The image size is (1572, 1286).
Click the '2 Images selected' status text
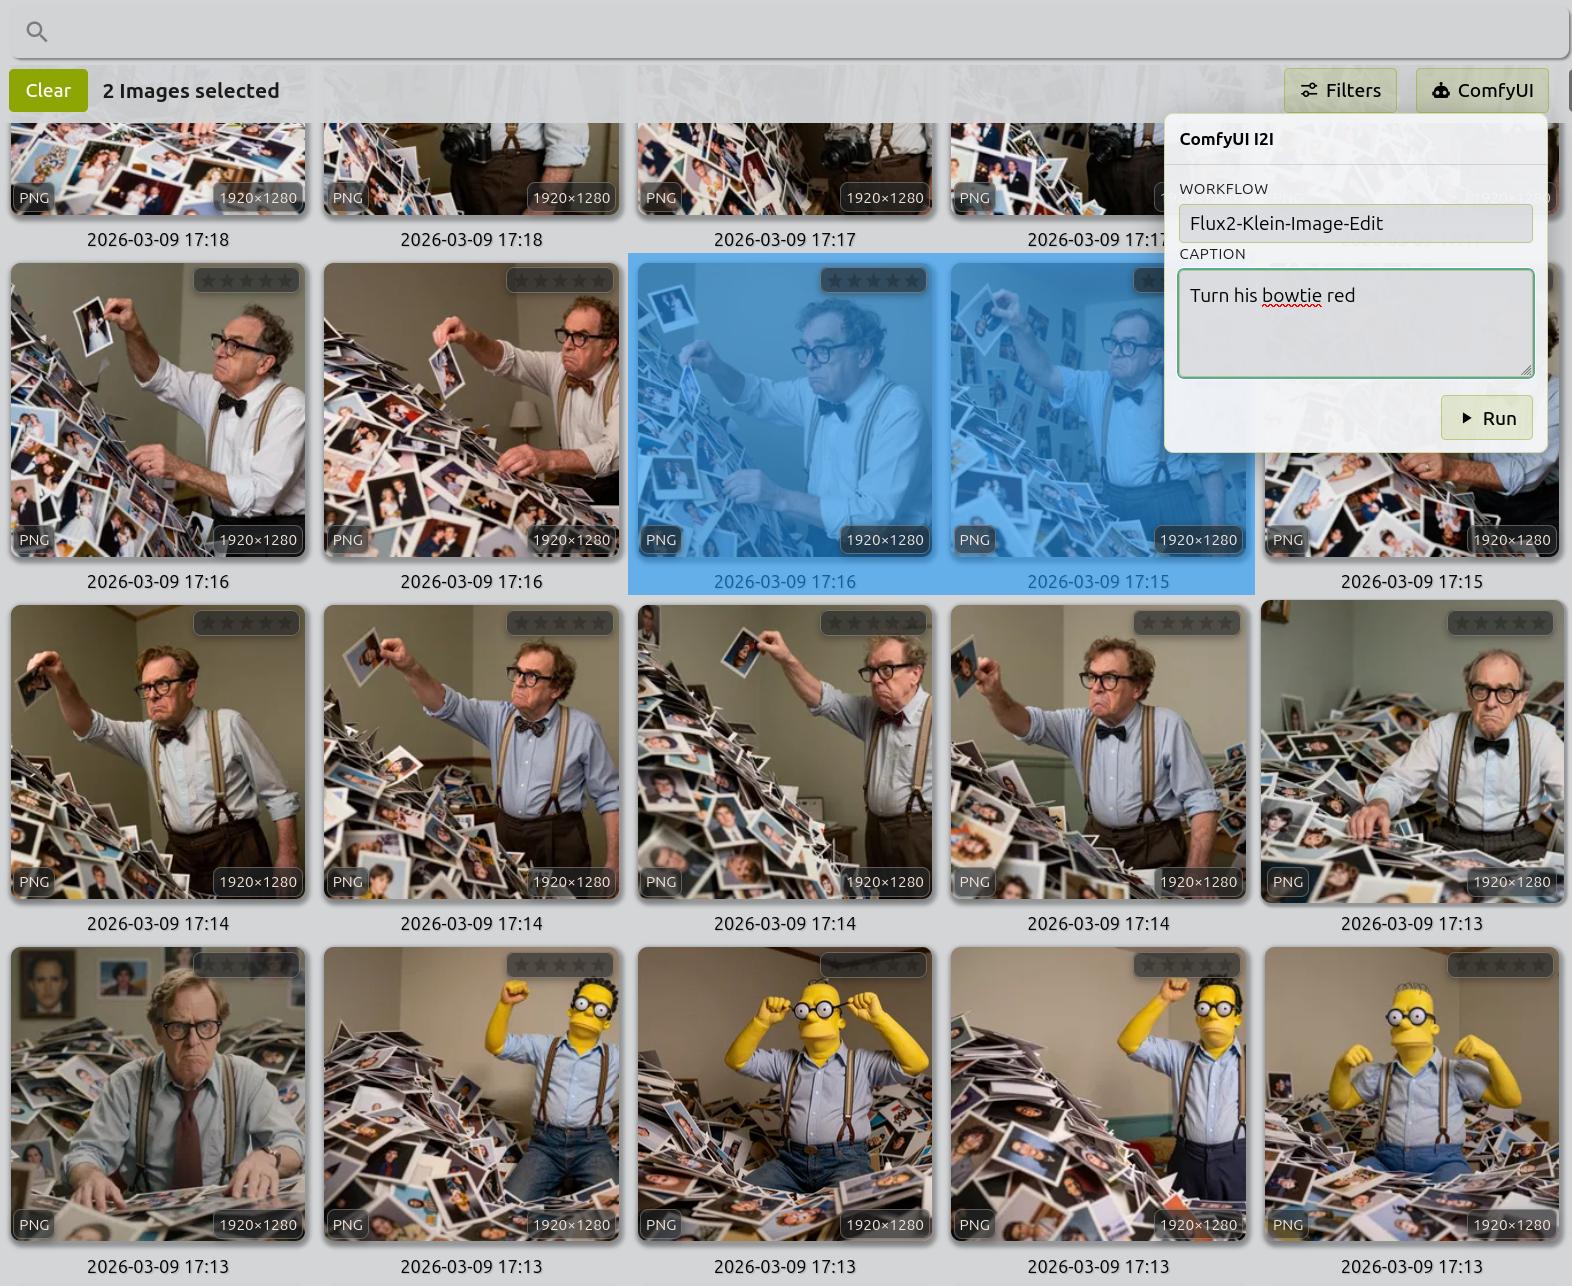191,91
